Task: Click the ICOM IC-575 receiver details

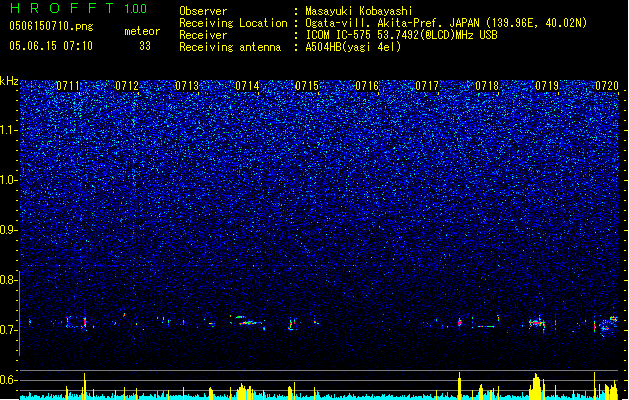Action: [401, 35]
